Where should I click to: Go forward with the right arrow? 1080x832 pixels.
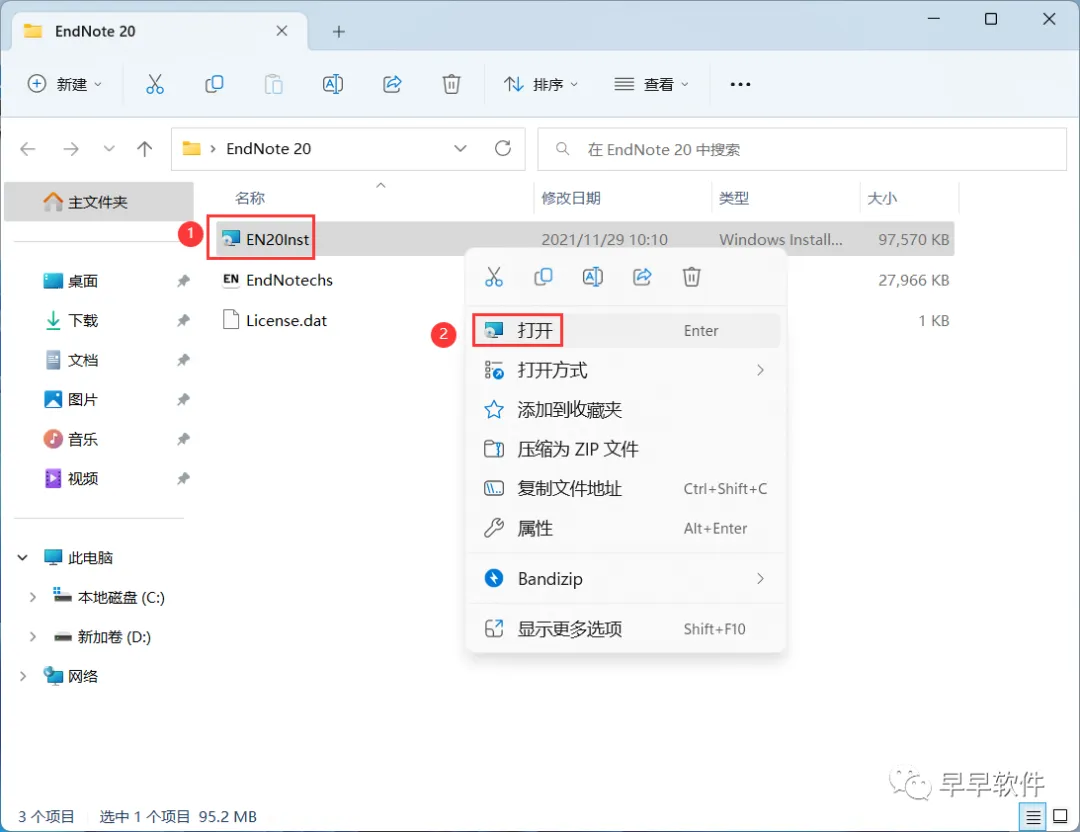(71, 149)
